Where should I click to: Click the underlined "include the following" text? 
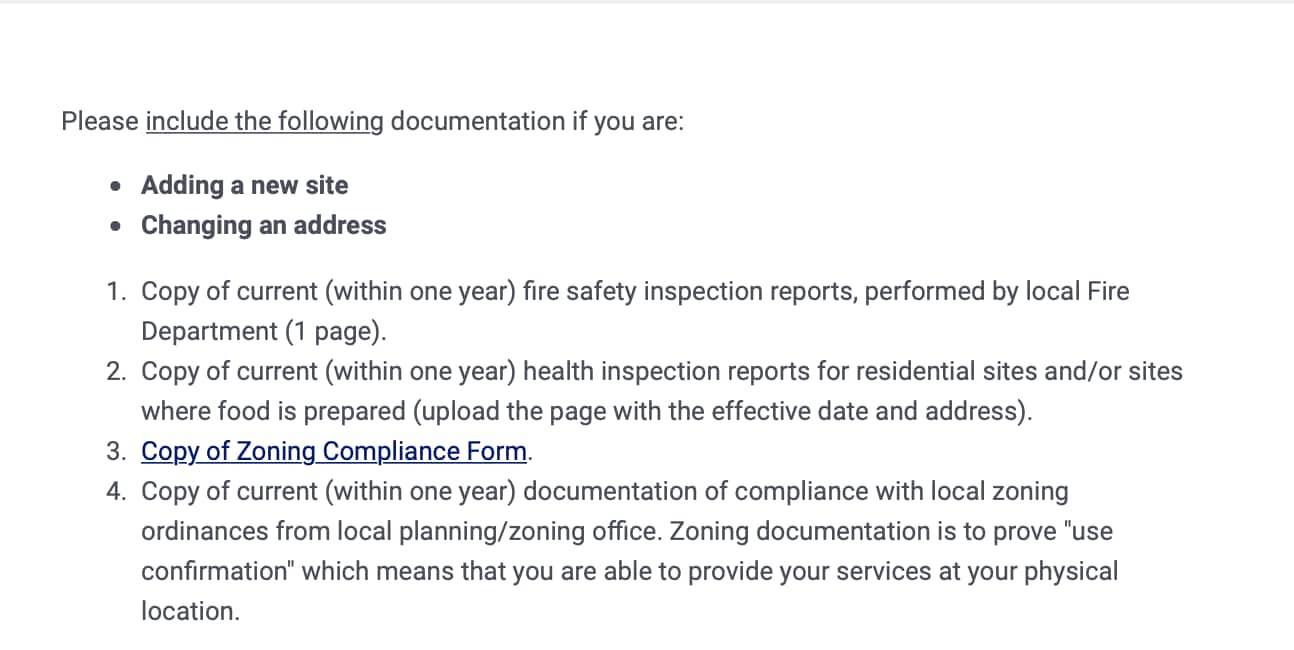[x=264, y=121]
